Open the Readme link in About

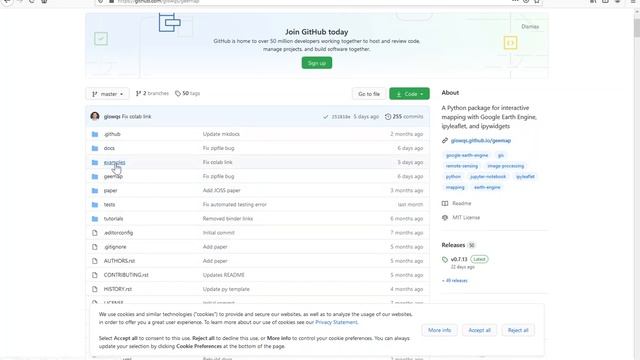[457, 203]
